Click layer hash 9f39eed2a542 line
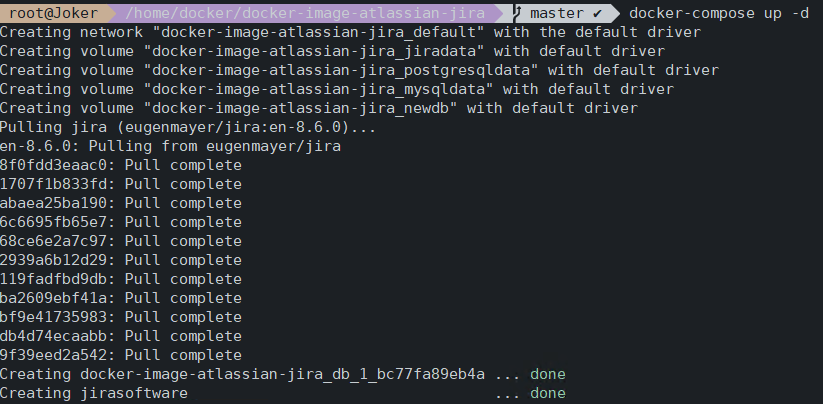The width and height of the screenshot is (823, 404). [121, 355]
